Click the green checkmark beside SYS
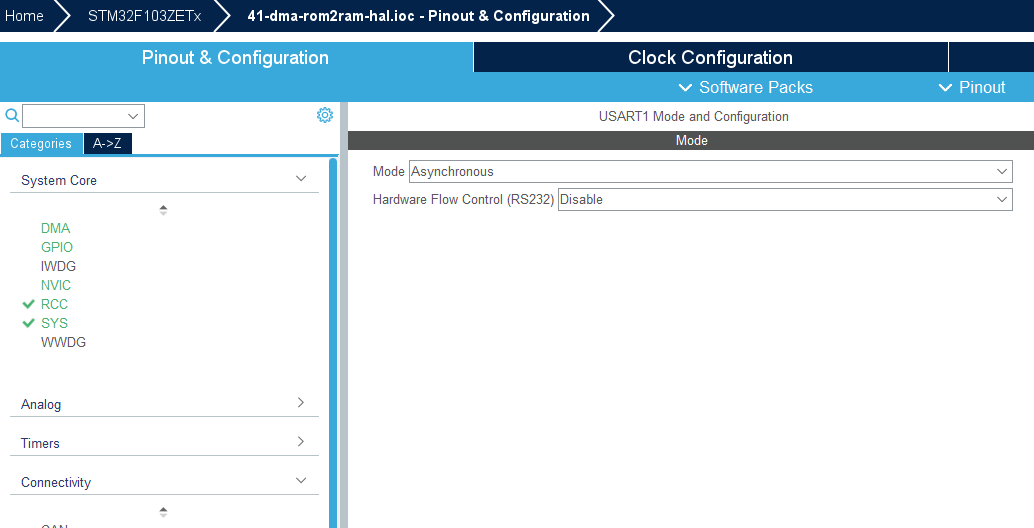The width and height of the screenshot is (1034, 528). [28, 323]
